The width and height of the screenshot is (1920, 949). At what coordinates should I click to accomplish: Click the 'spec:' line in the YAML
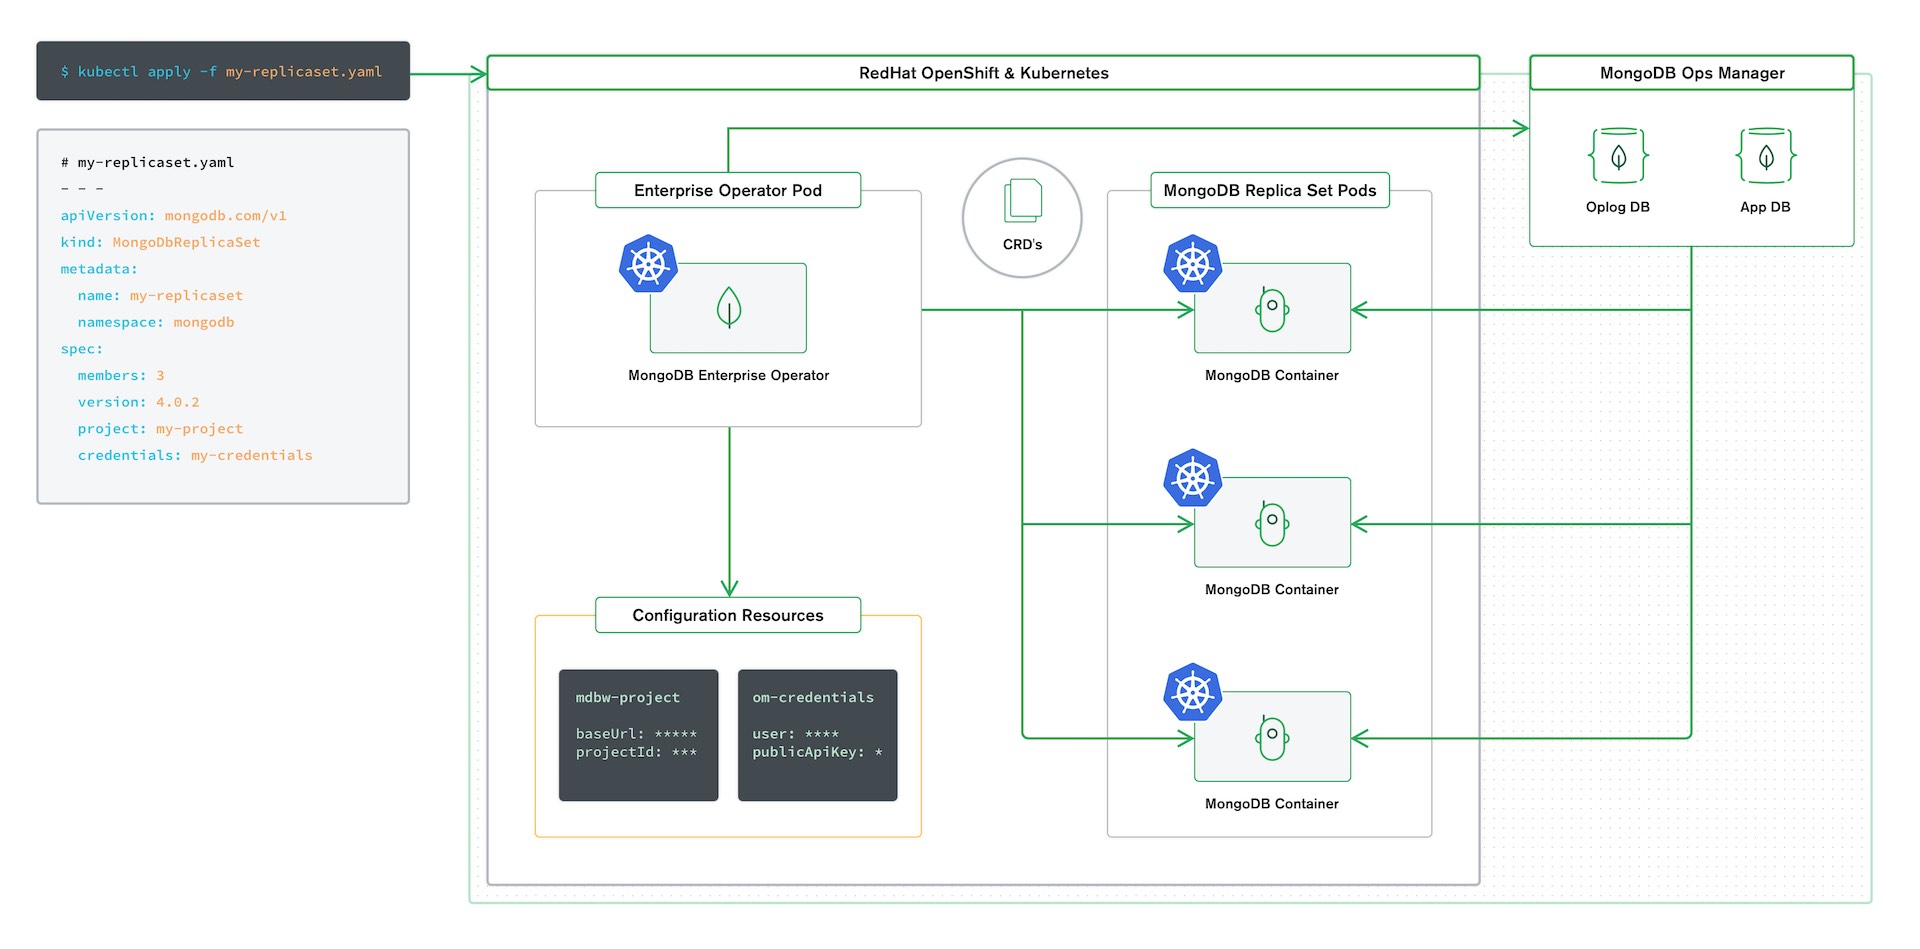(82, 349)
